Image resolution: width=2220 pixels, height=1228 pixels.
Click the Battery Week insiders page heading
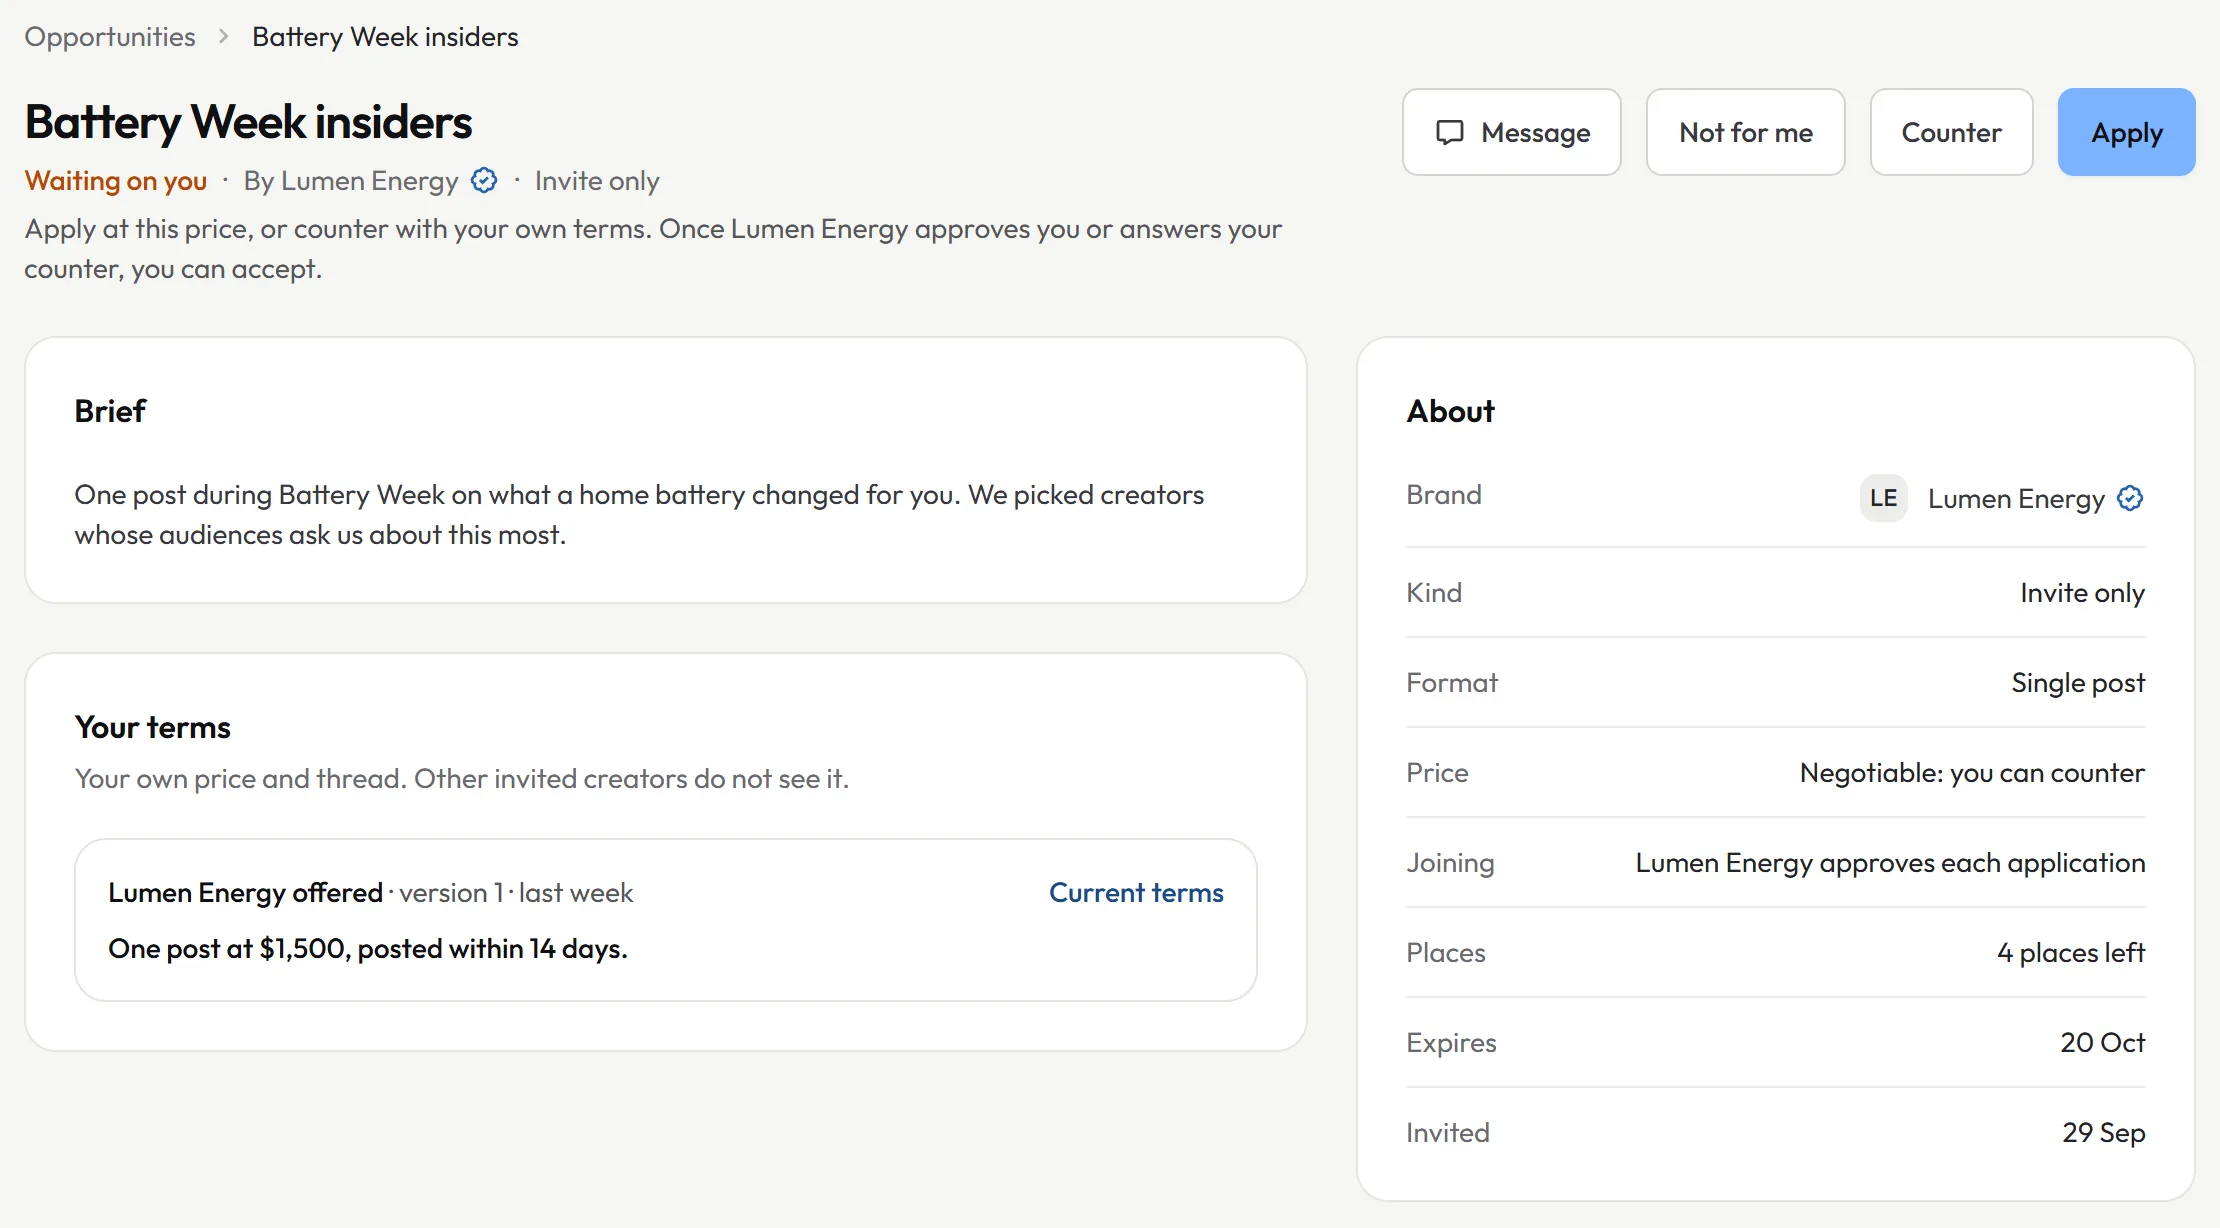pos(248,122)
